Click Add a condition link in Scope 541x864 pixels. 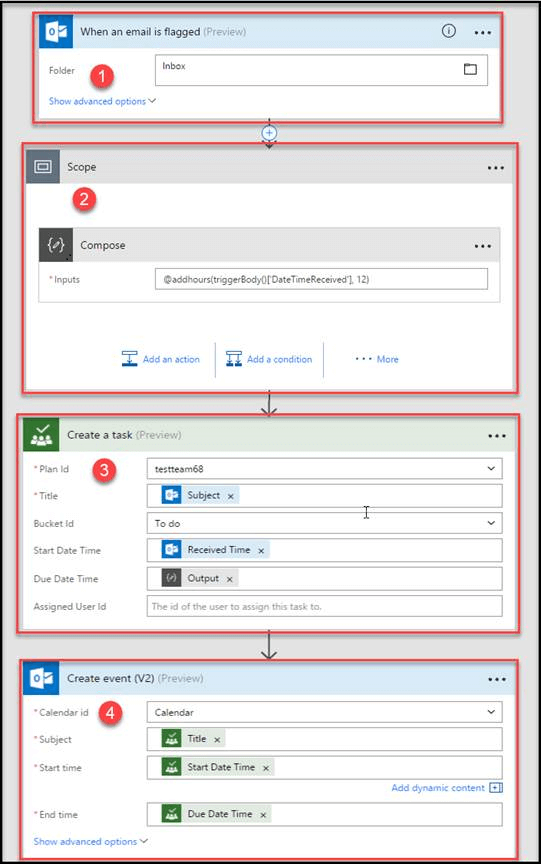pyautogui.click(x=279, y=359)
